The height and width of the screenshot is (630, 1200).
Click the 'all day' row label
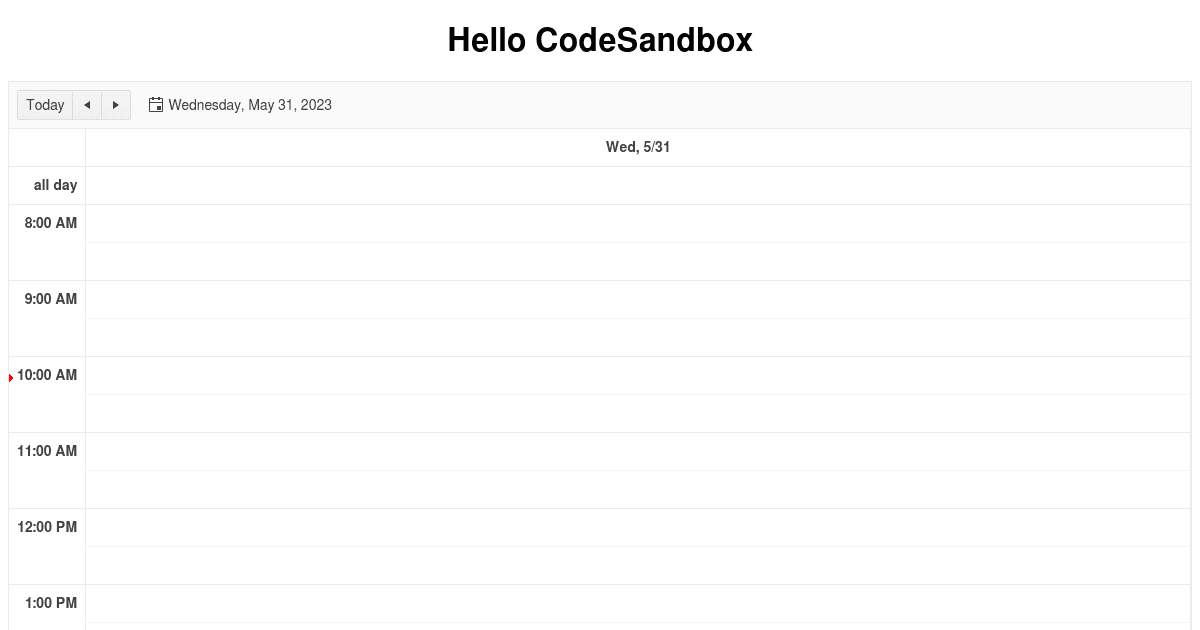pos(55,185)
